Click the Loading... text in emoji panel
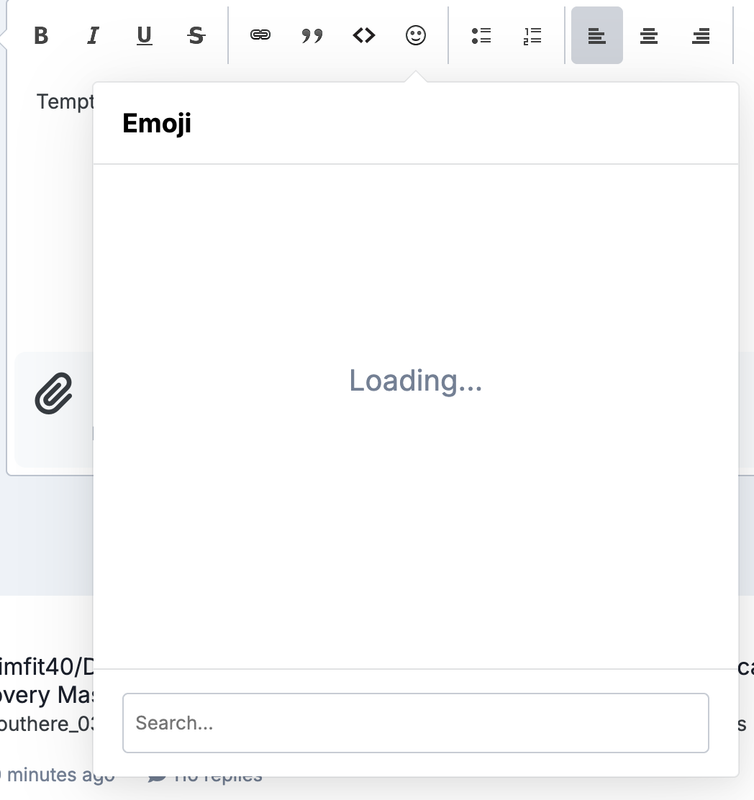The width and height of the screenshot is (754, 800). 415,381
